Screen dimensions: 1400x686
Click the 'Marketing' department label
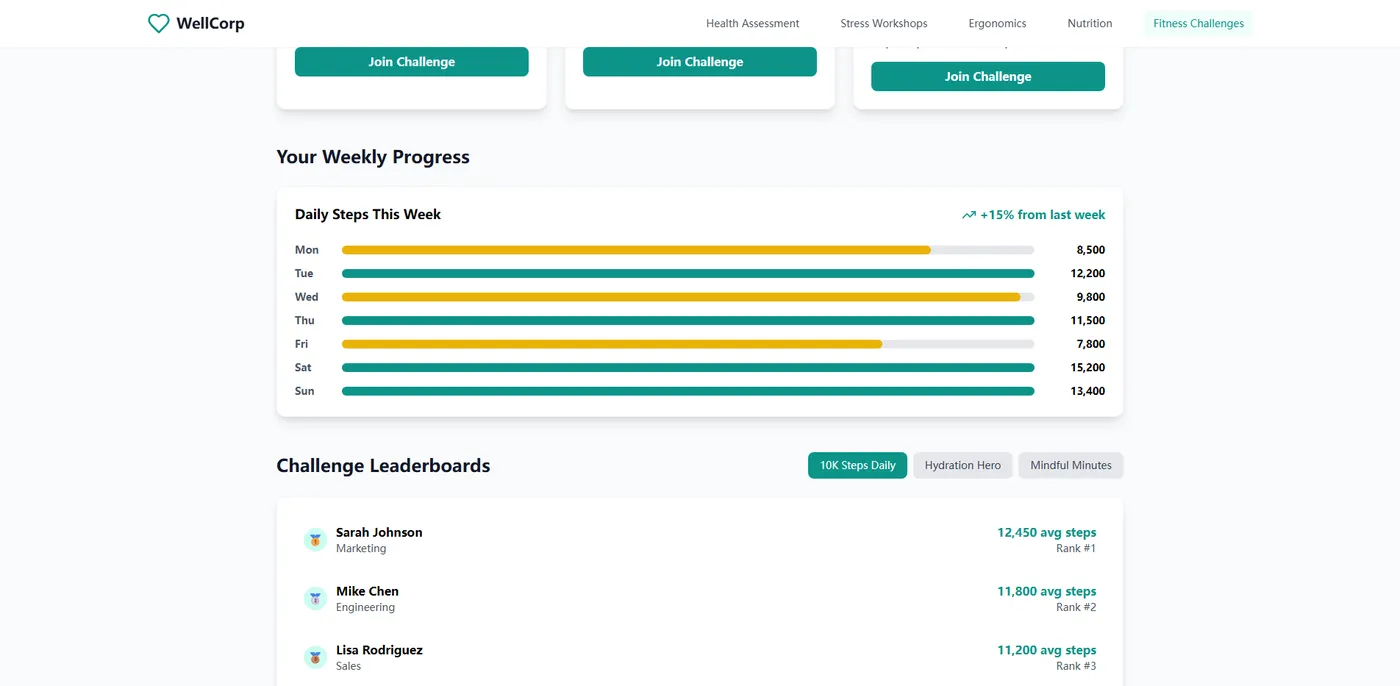pos(361,548)
